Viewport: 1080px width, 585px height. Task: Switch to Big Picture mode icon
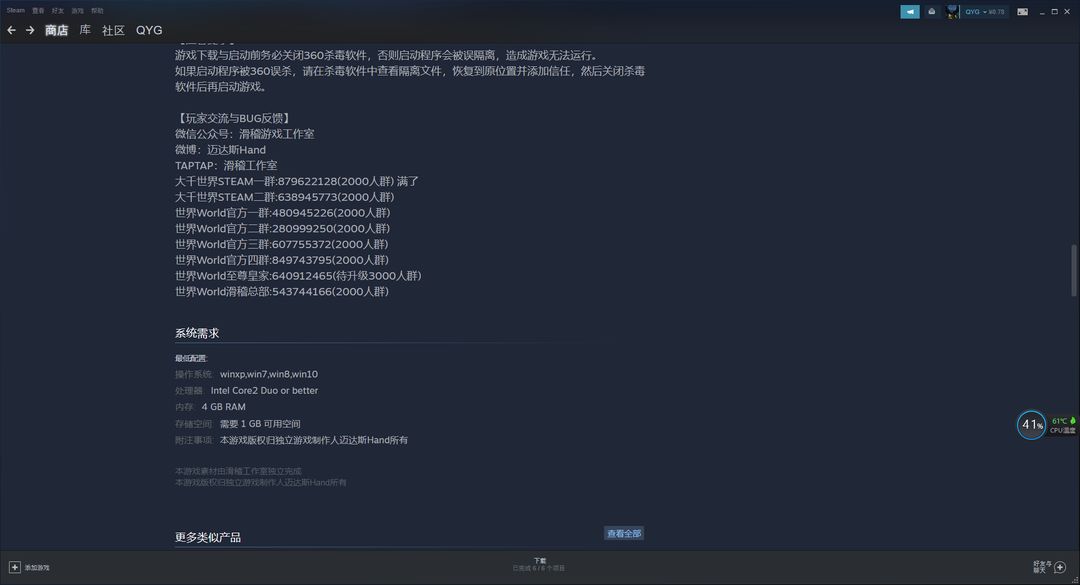[x=1022, y=12]
